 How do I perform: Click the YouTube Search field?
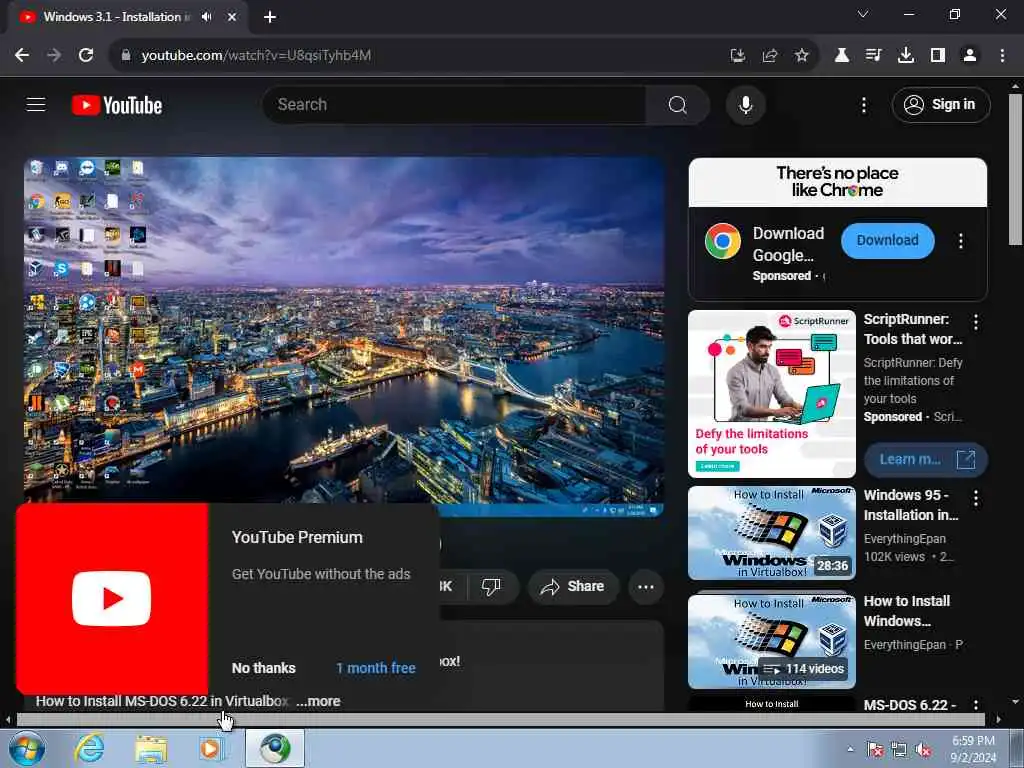454,104
